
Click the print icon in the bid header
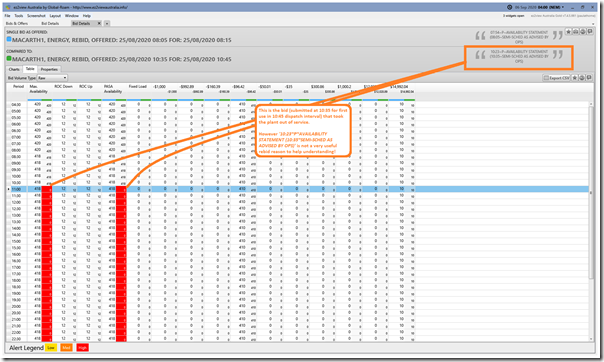(575, 32)
